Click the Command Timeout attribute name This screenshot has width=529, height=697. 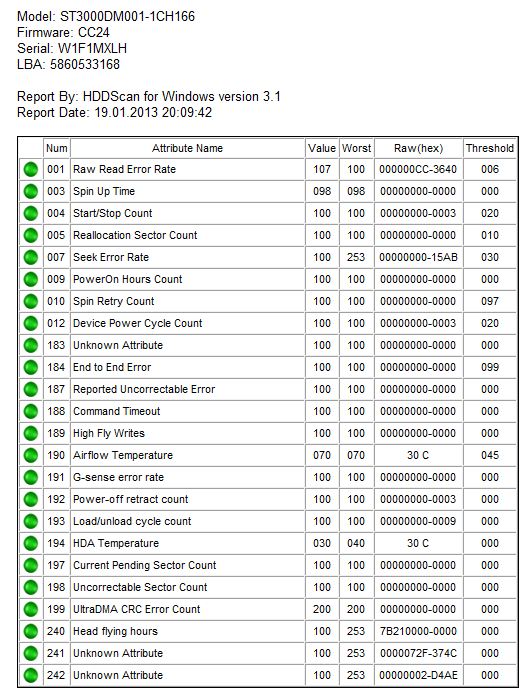(x=116, y=411)
